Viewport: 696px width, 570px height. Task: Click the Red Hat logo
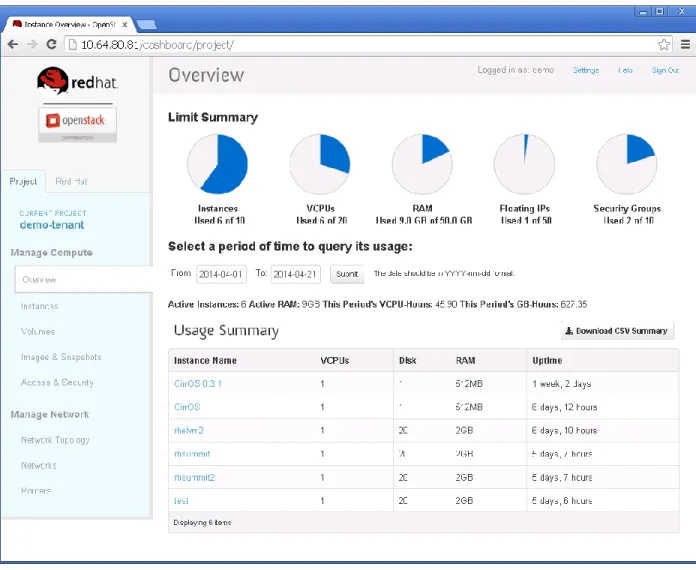click(x=77, y=82)
